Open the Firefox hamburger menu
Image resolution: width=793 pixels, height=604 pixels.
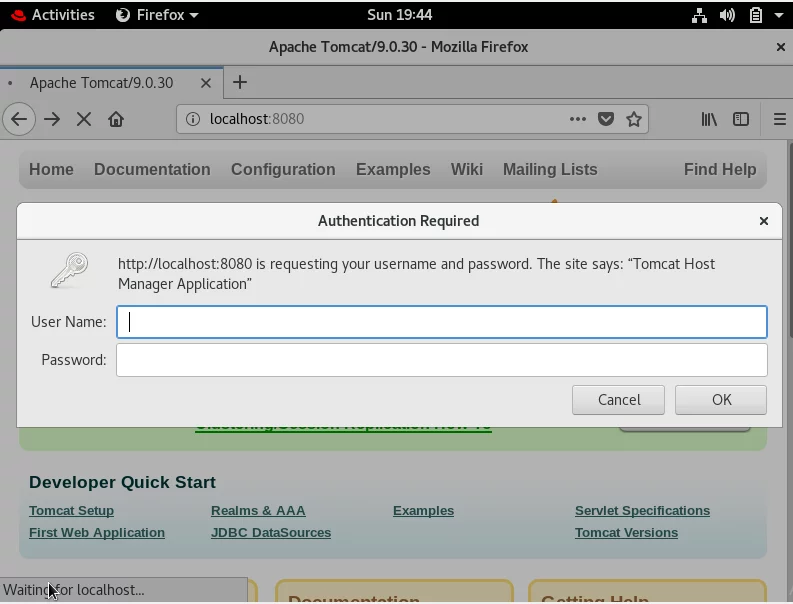pyautogui.click(x=779, y=119)
